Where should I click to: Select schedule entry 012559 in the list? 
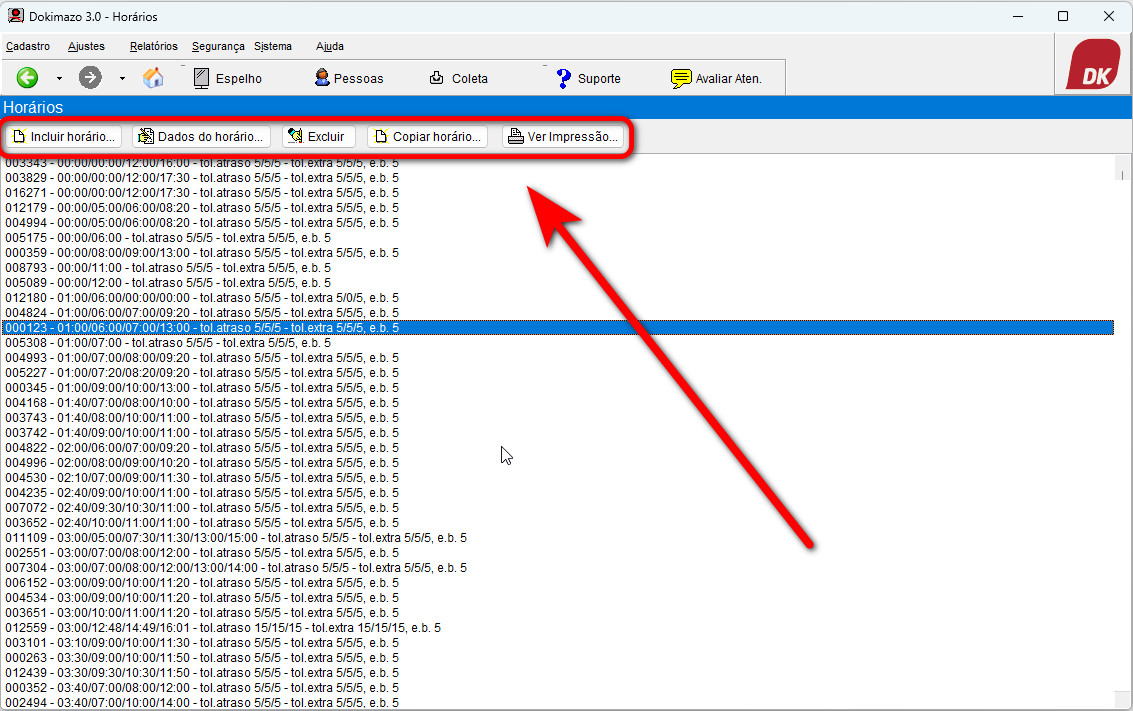(x=223, y=628)
